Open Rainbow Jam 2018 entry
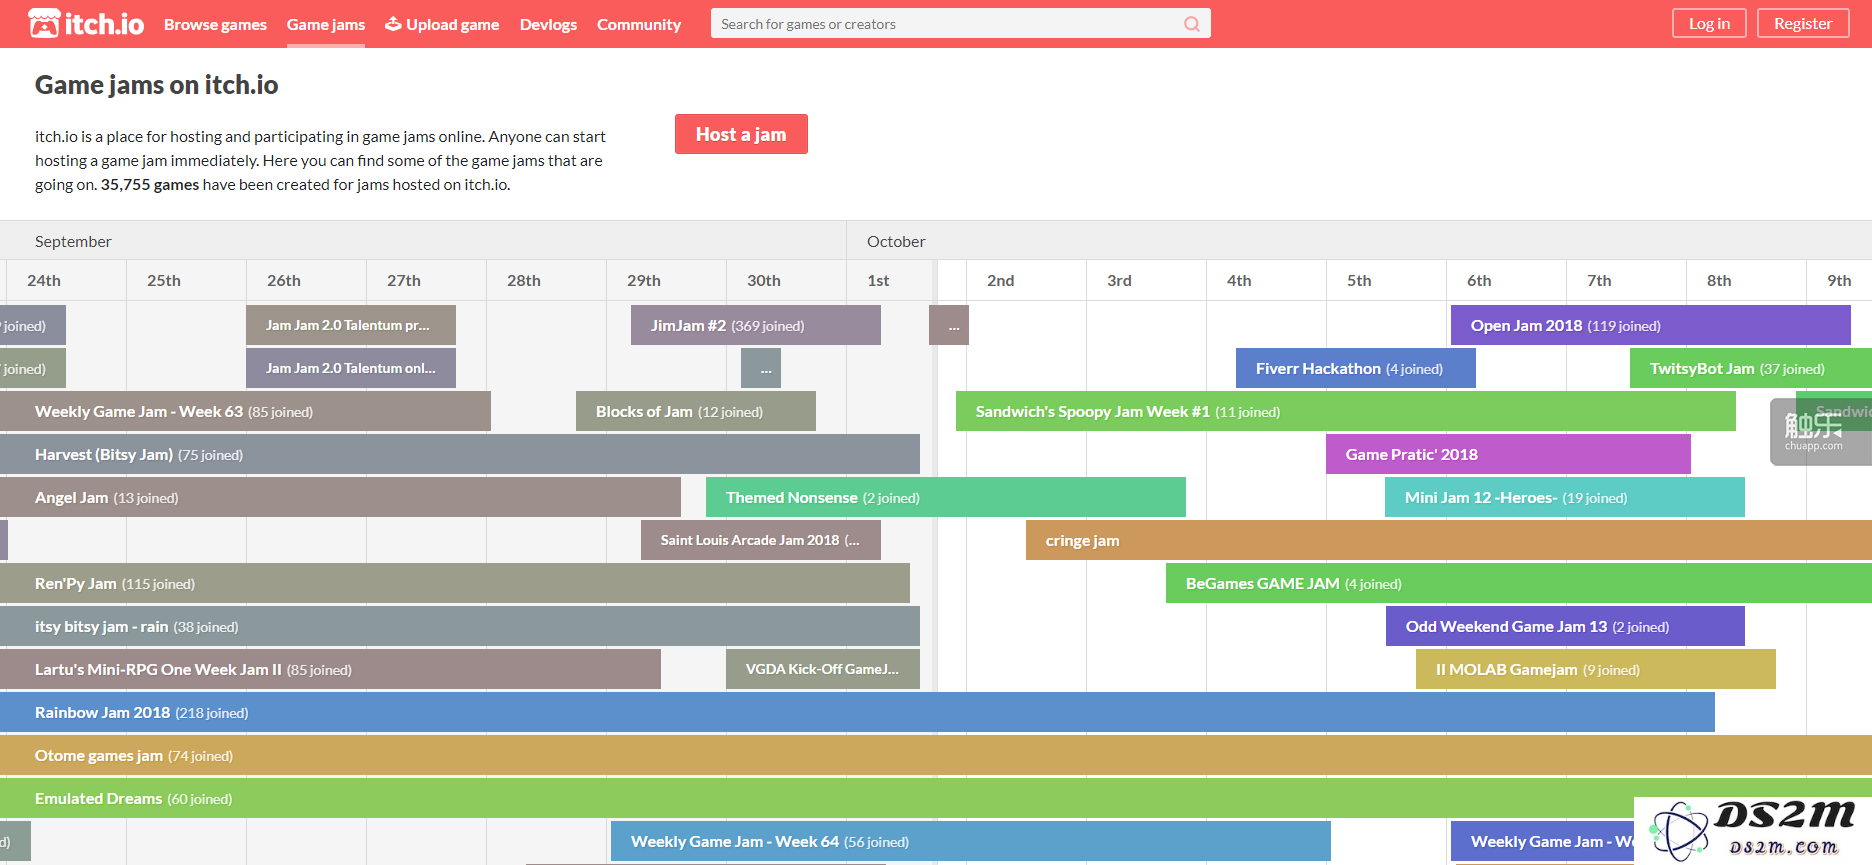This screenshot has height=865, width=1872. (857, 712)
